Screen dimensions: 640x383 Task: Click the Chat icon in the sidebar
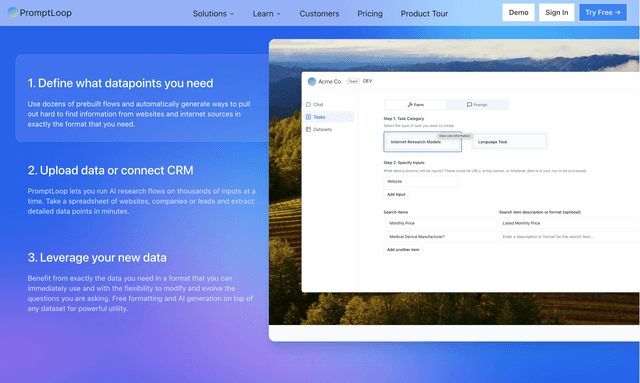coord(309,105)
